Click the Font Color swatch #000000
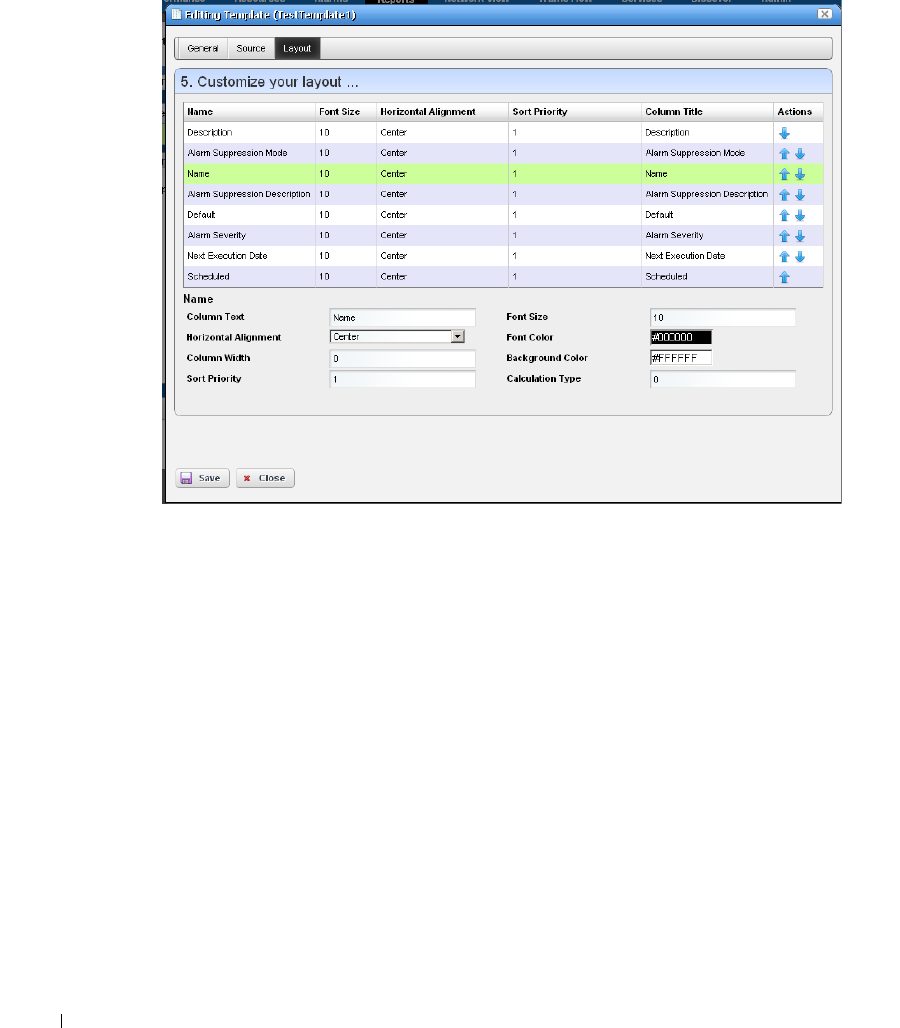This screenshot has height=1028, width=900. [x=680, y=337]
